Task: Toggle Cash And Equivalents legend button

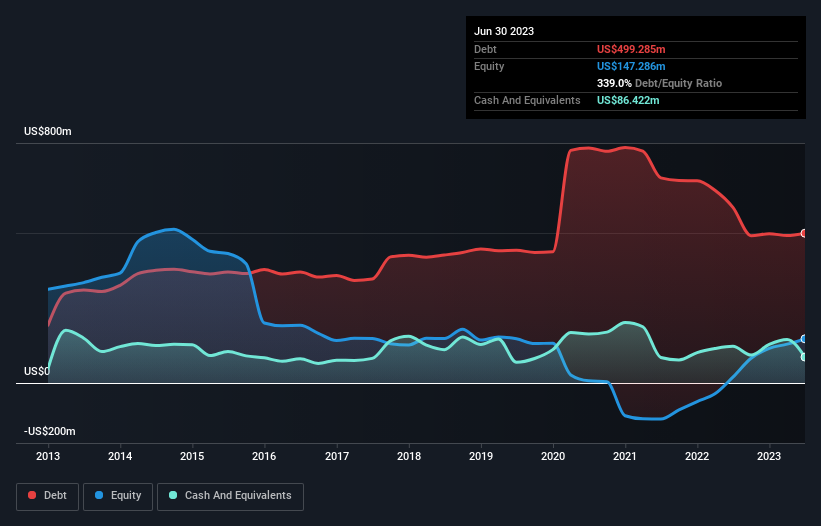Action: pos(230,496)
